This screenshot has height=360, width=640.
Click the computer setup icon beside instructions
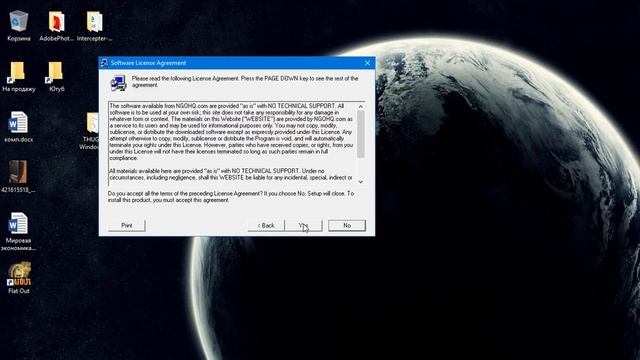coord(118,83)
